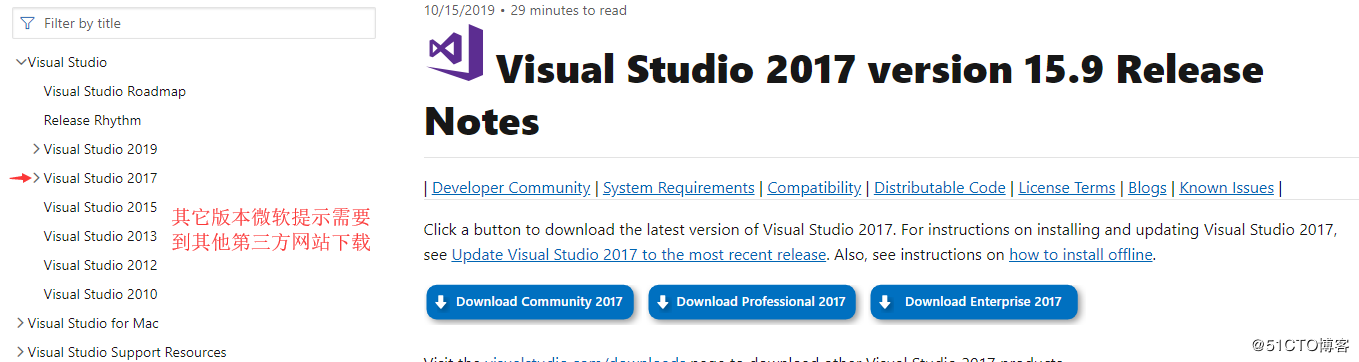Open the Developer Community link
Image resolution: width=1359 pixels, height=362 pixels.
pos(511,188)
